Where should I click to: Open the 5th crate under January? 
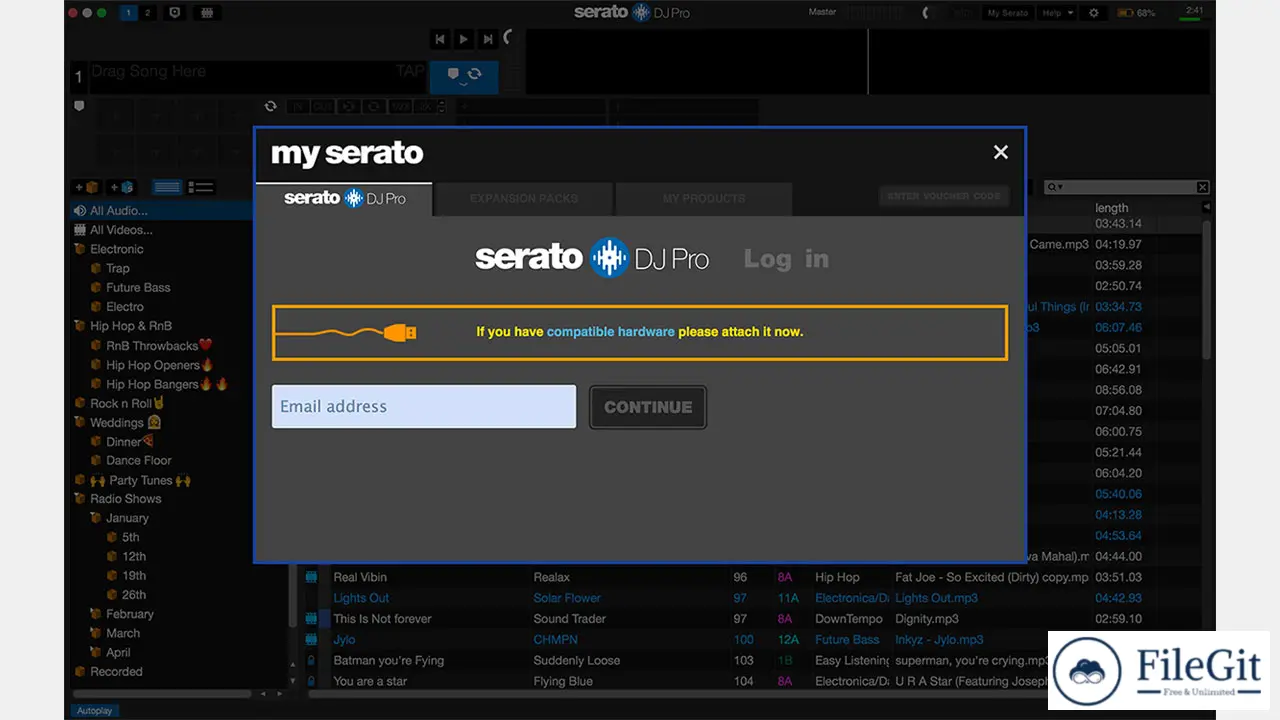coord(131,537)
